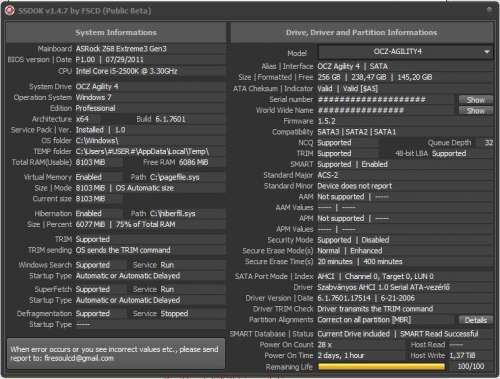Click the SSDOK red app icon
The width and height of the screenshot is (500, 379).
pyautogui.click(x=10, y=11)
